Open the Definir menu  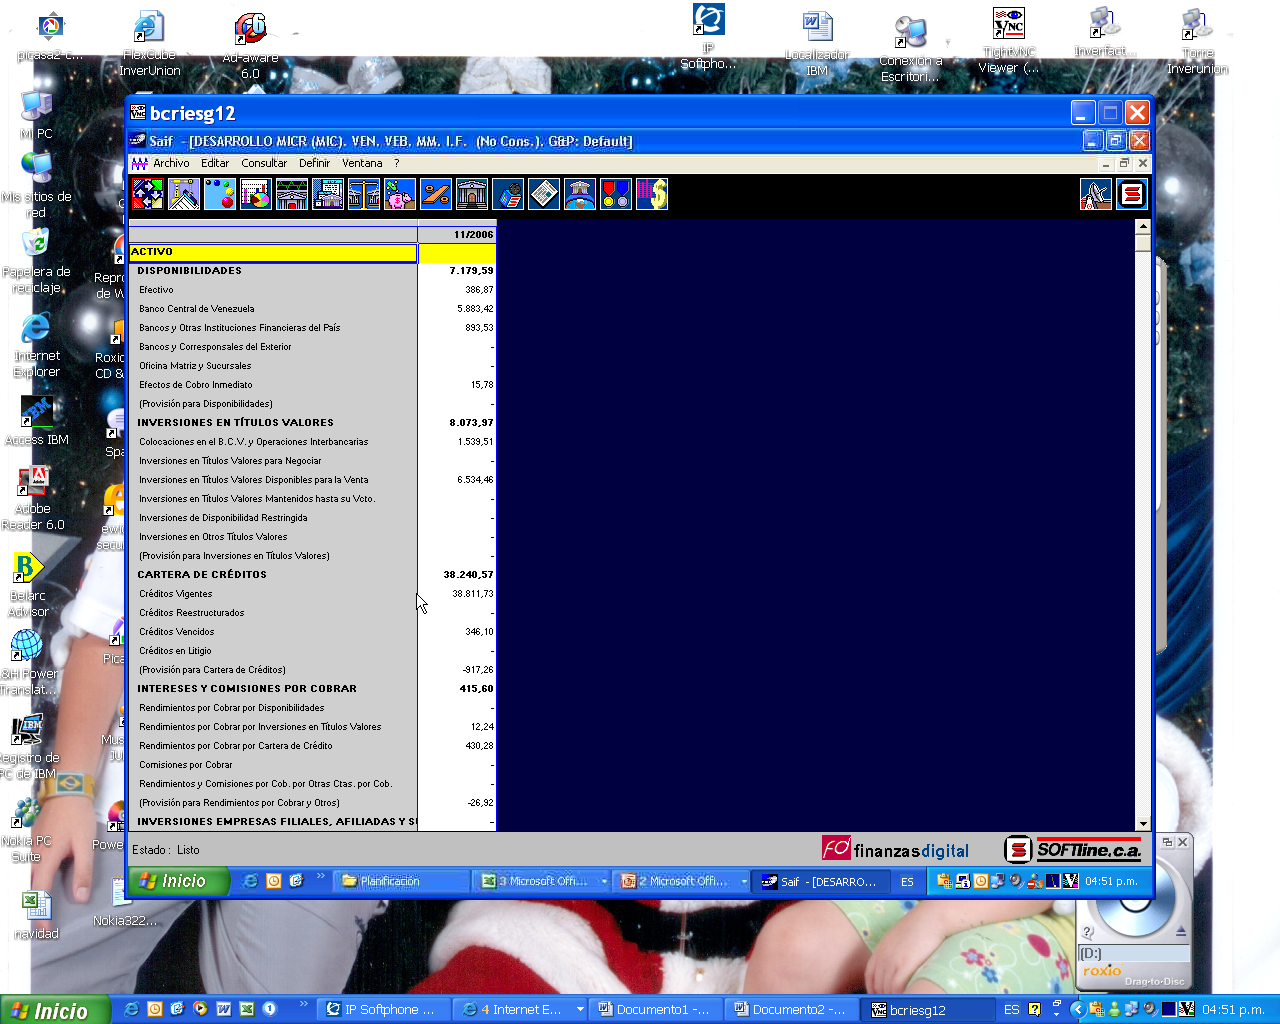tap(314, 163)
